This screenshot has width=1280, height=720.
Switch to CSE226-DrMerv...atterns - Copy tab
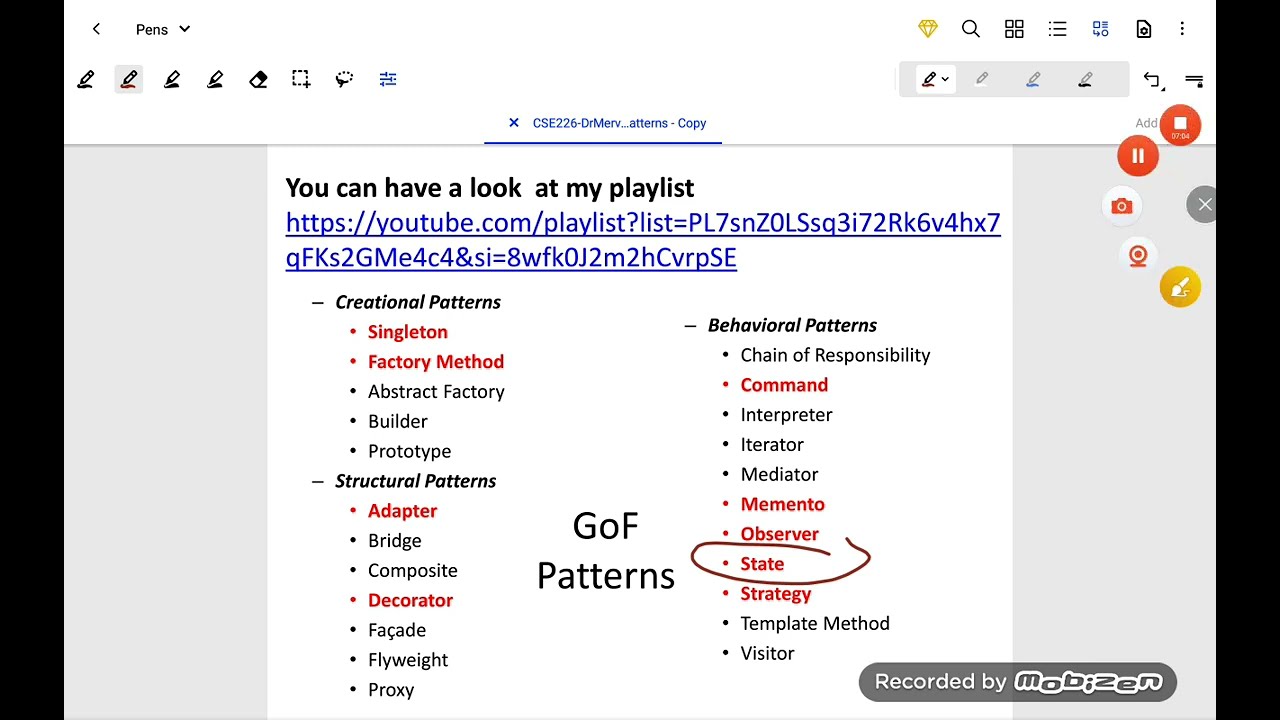pos(619,123)
